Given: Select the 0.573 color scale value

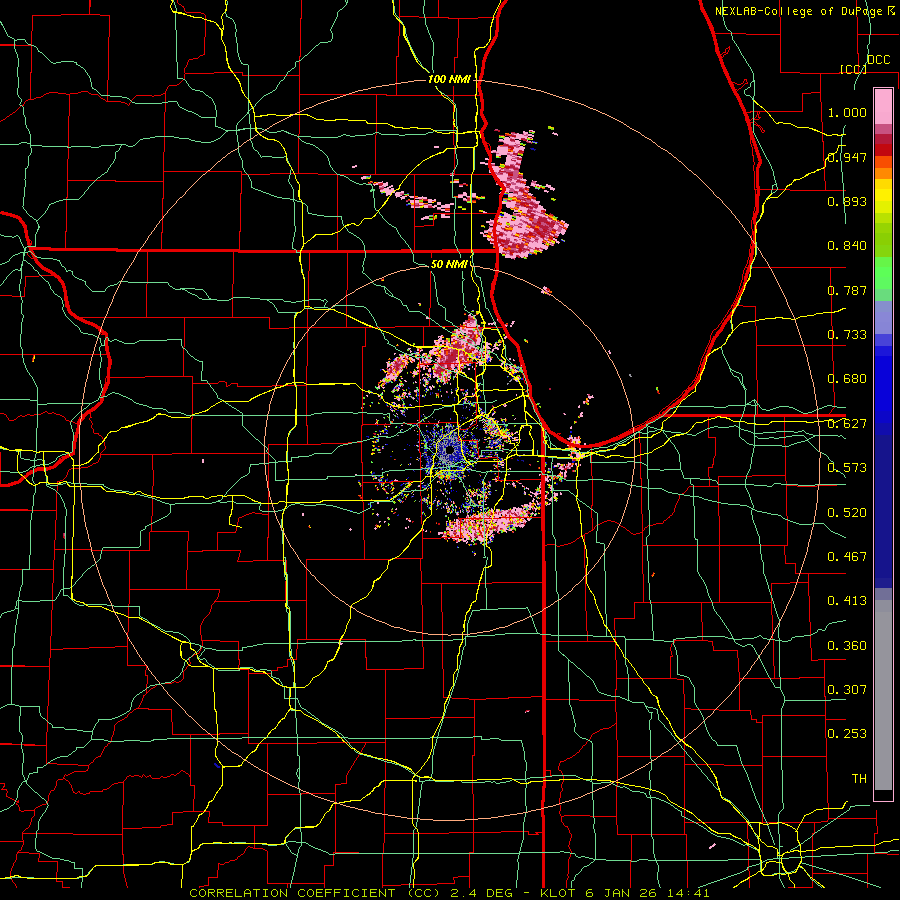Looking at the screenshot, I should click(x=847, y=468).
